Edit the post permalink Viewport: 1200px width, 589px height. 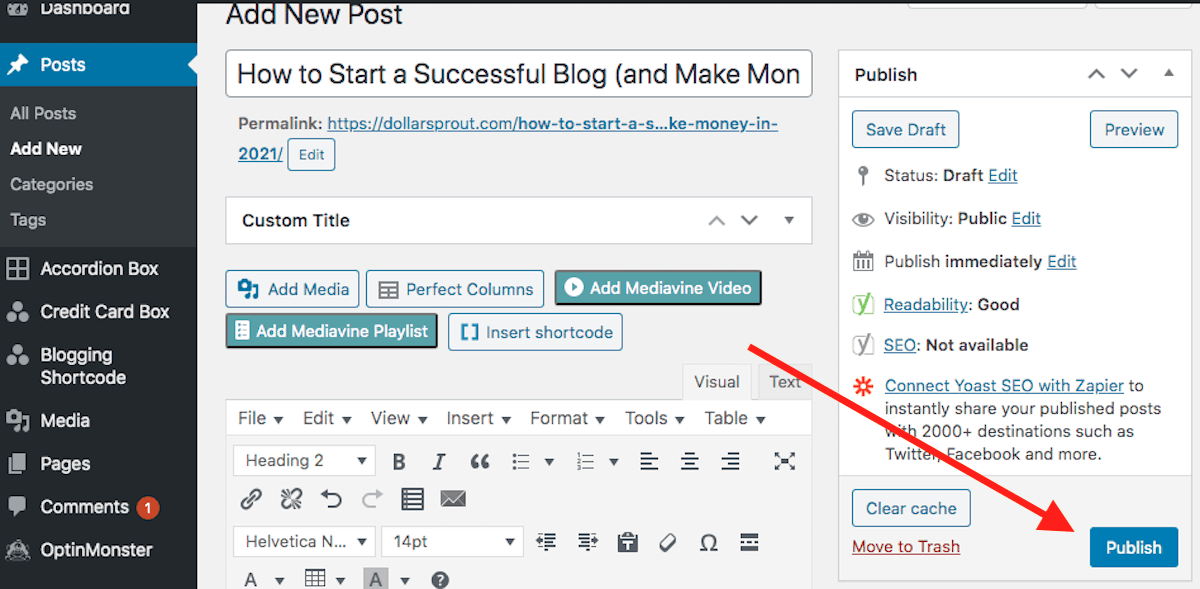[x=311, y=154]
